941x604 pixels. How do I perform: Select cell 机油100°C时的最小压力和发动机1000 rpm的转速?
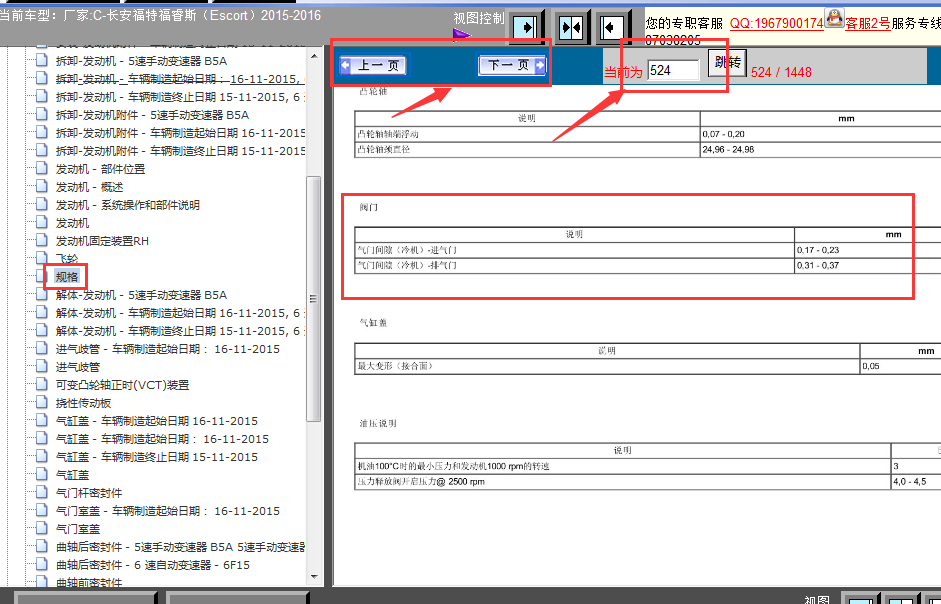(623, 466)
